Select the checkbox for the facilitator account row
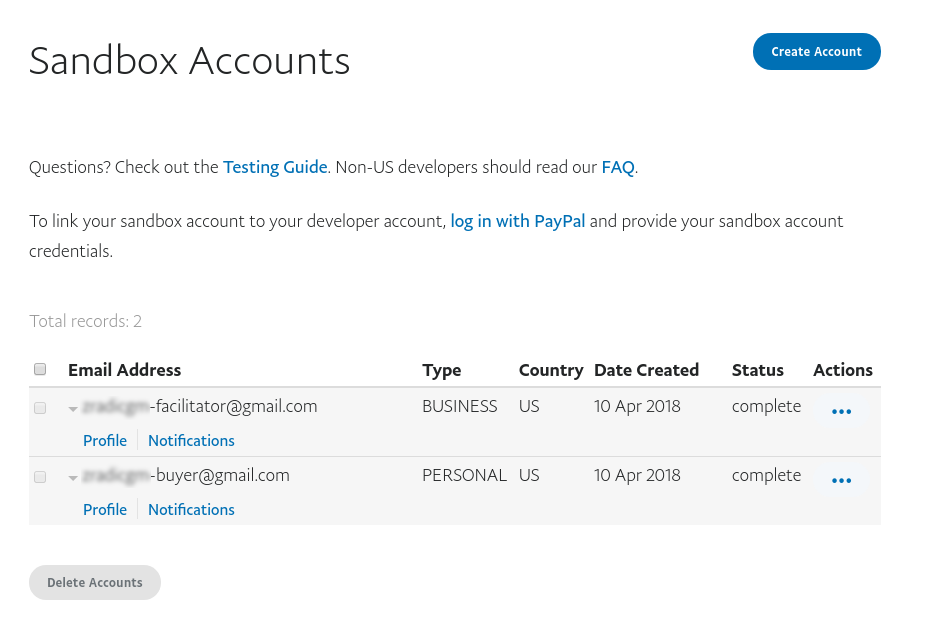The width and height of the screenshot is (926, 620). point(40,407)
